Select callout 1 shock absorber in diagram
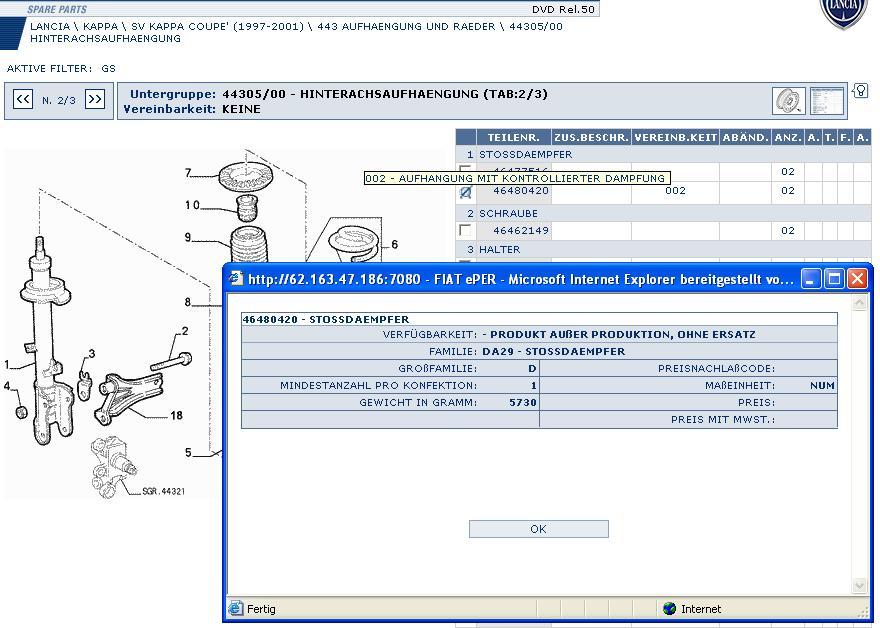880x628 pixels. pos(7,365)
